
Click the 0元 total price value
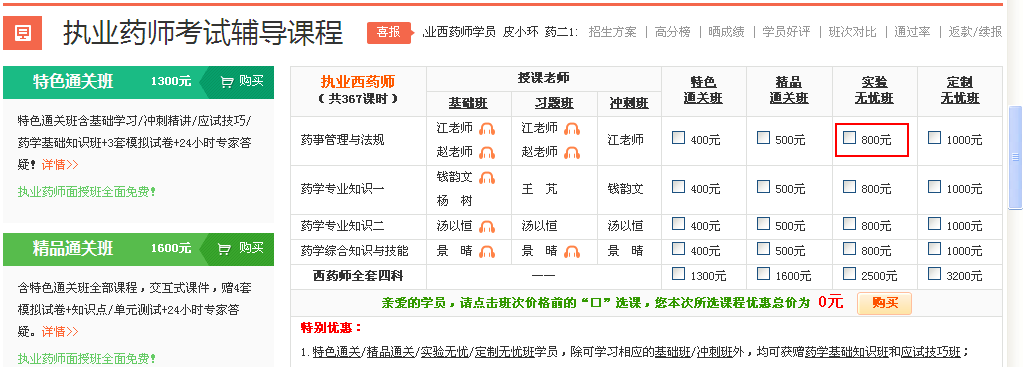(830, 302)
